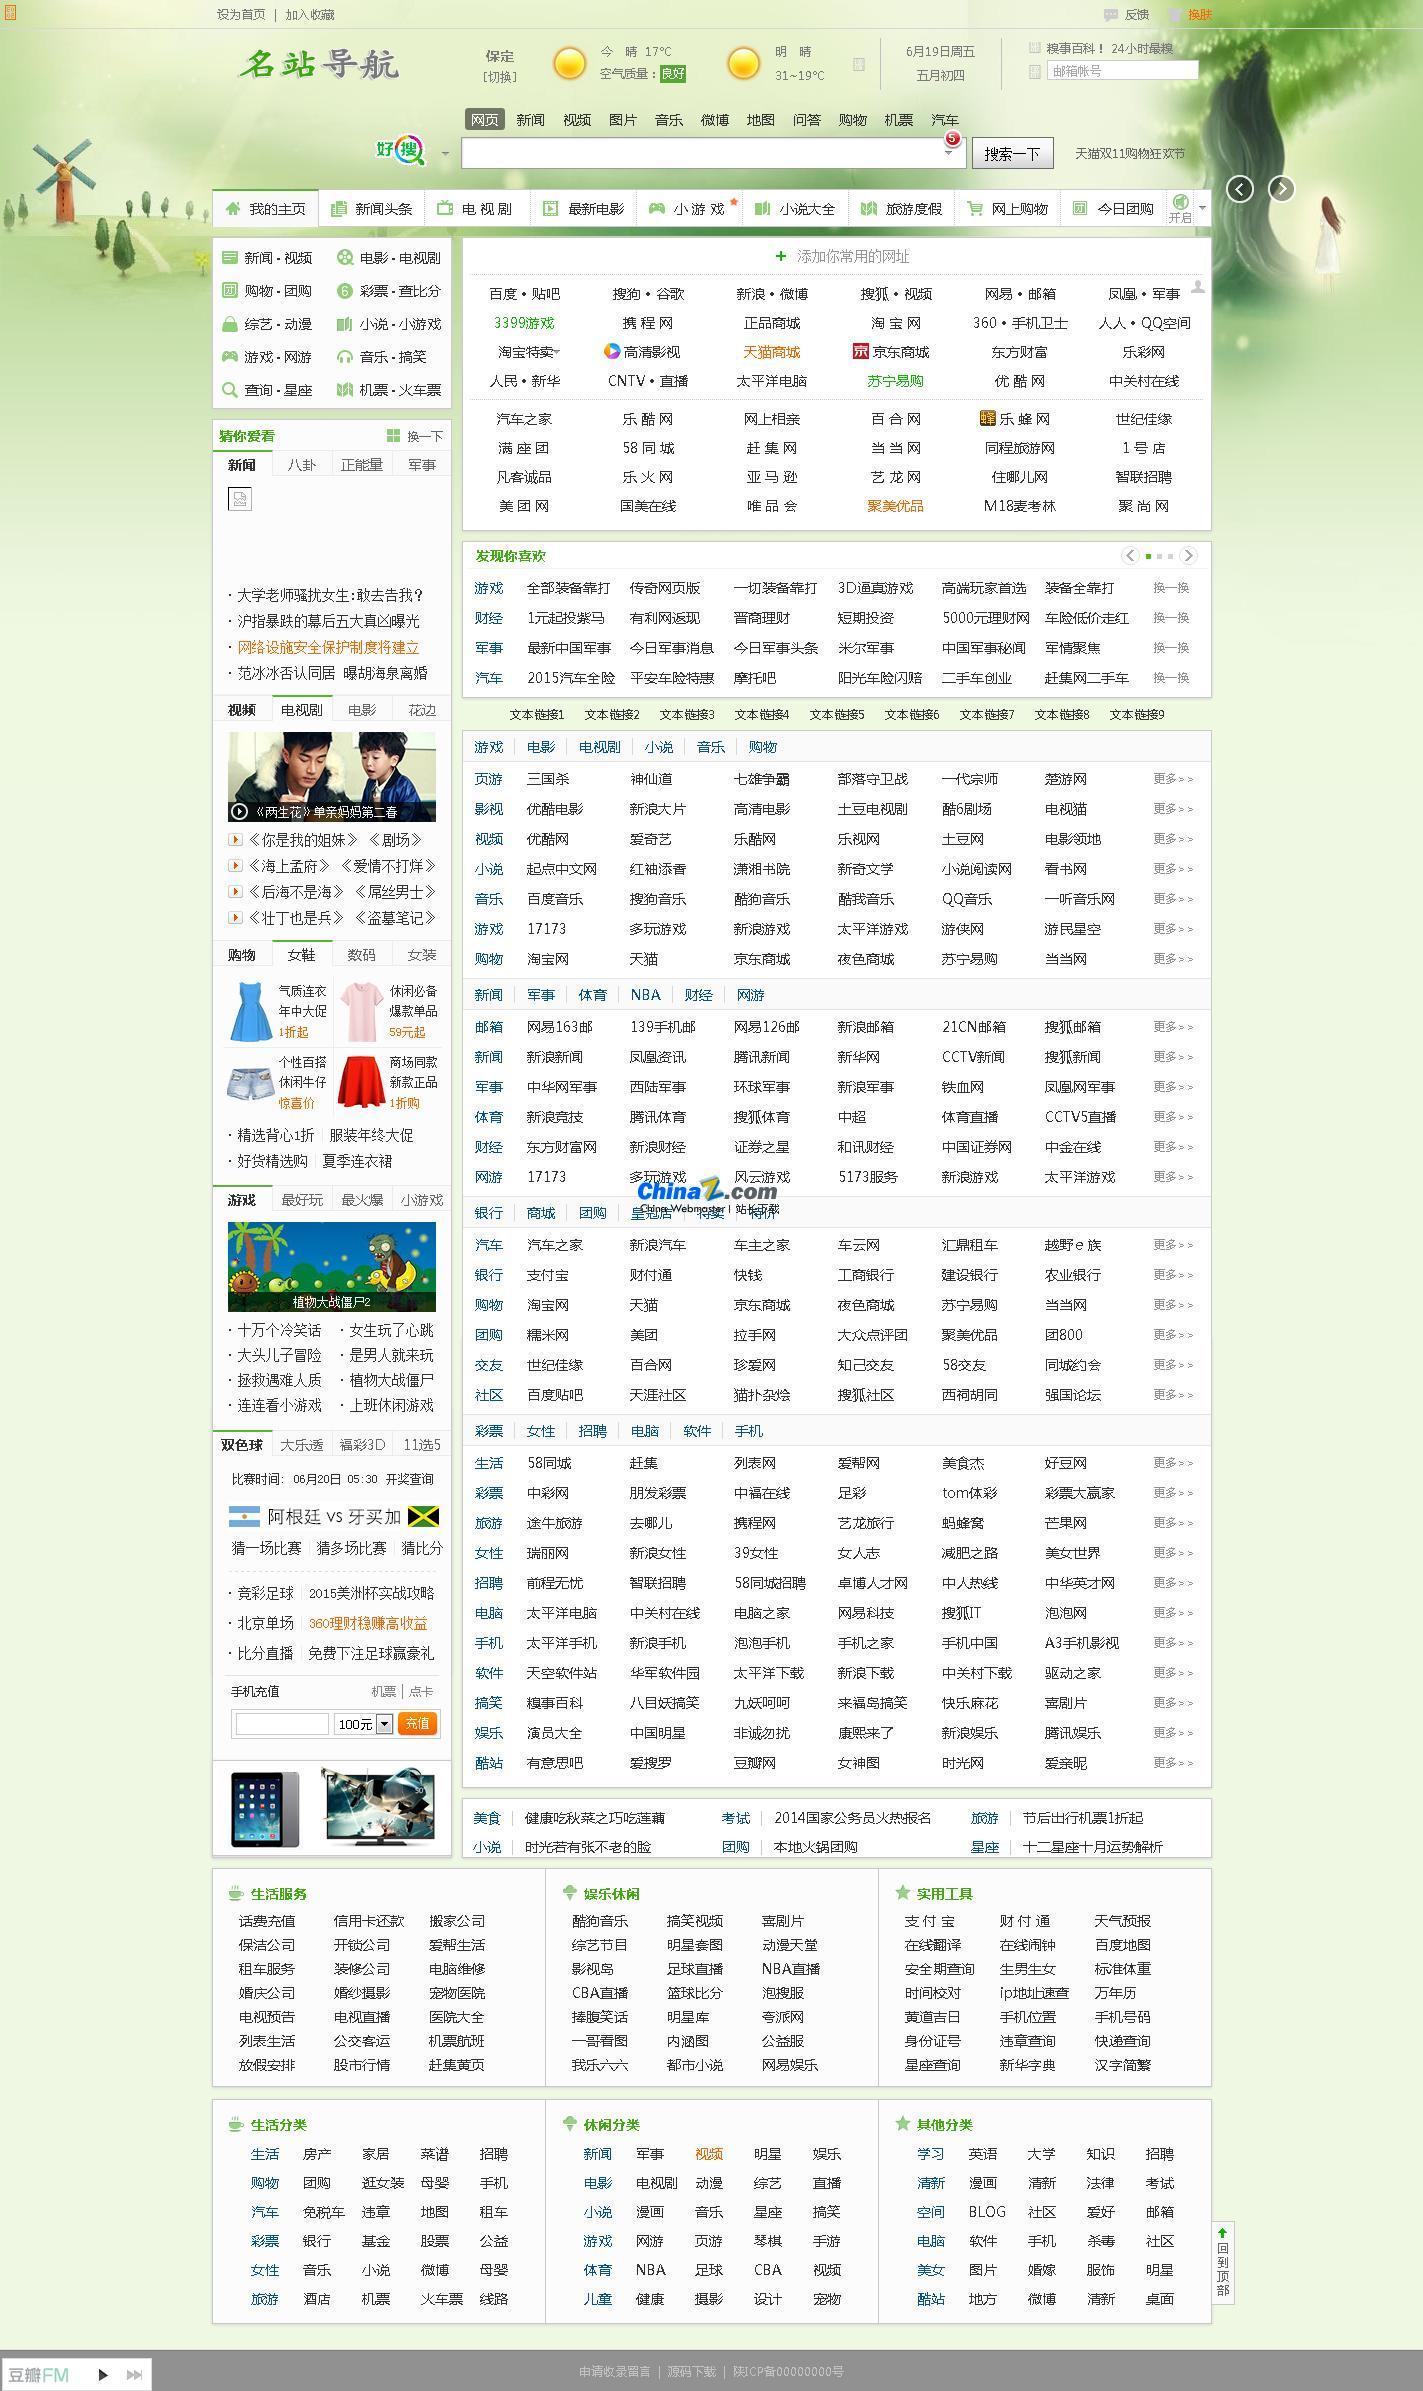The width and height of the screenshot is (1423, 2391).
Task: Click the 换肤 skin-change icon
Action: [x=1176, y=15]
